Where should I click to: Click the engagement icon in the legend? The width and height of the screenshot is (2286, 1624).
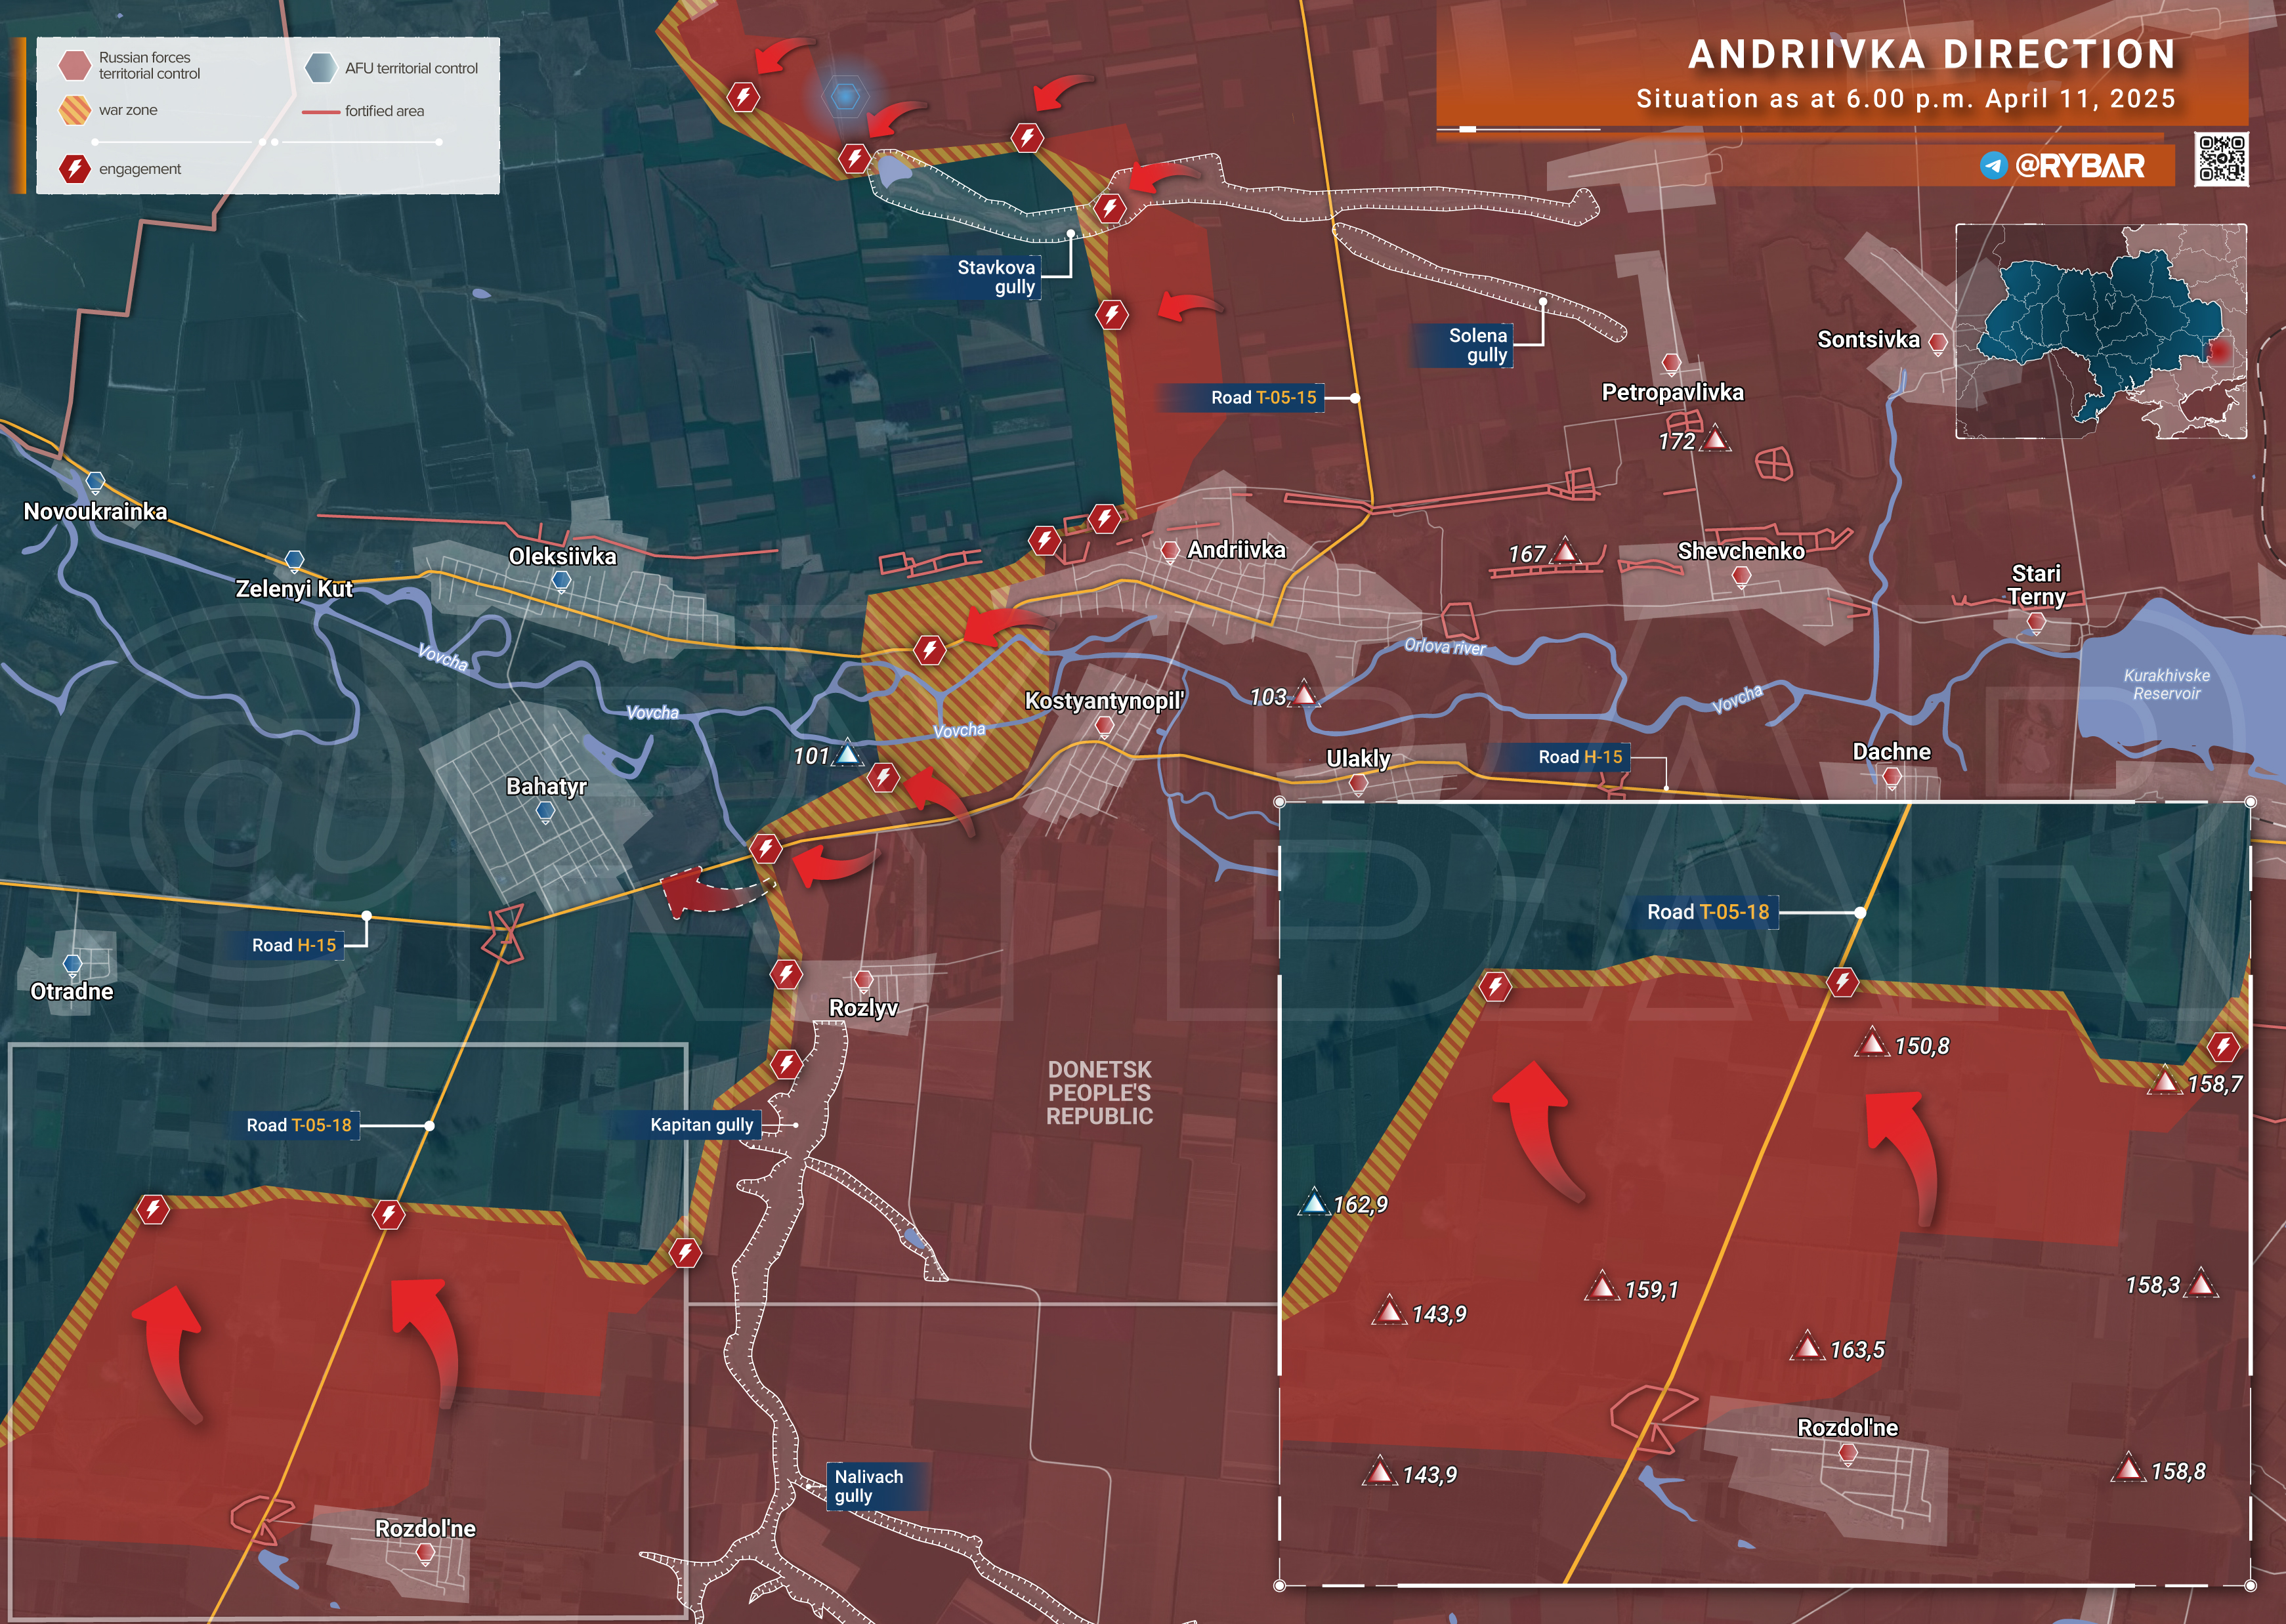[x=74, y=168]
